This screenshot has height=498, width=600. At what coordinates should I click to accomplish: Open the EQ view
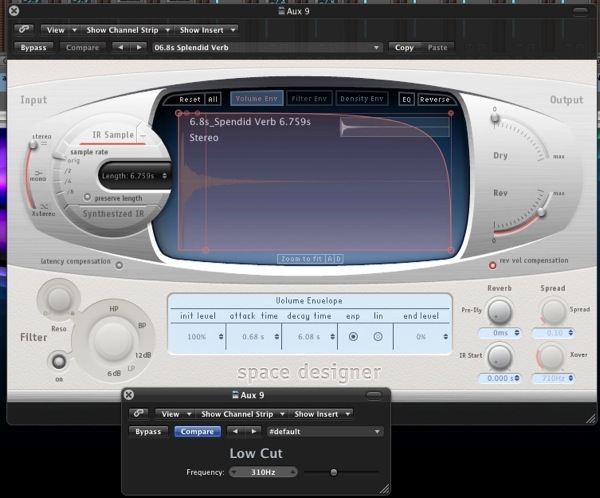point(406,100)
